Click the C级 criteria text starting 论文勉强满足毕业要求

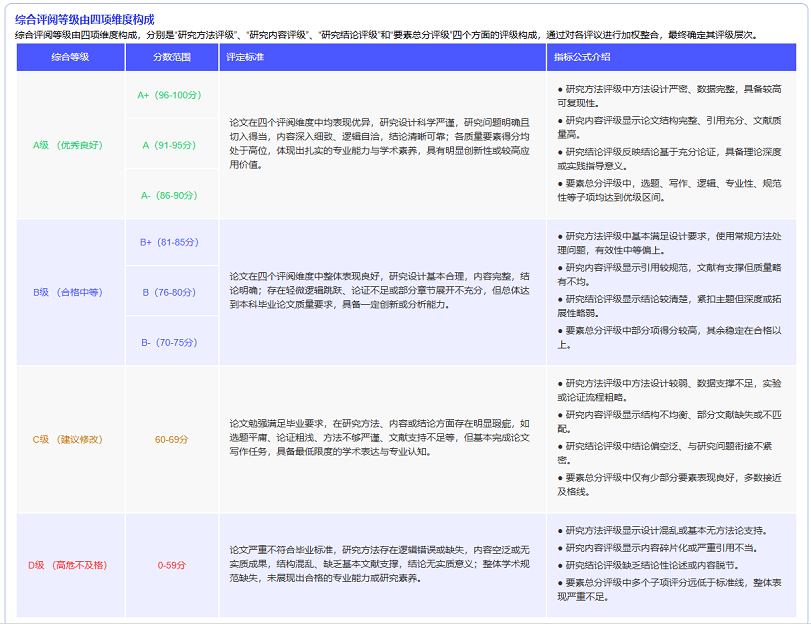[x=380, y=437]
